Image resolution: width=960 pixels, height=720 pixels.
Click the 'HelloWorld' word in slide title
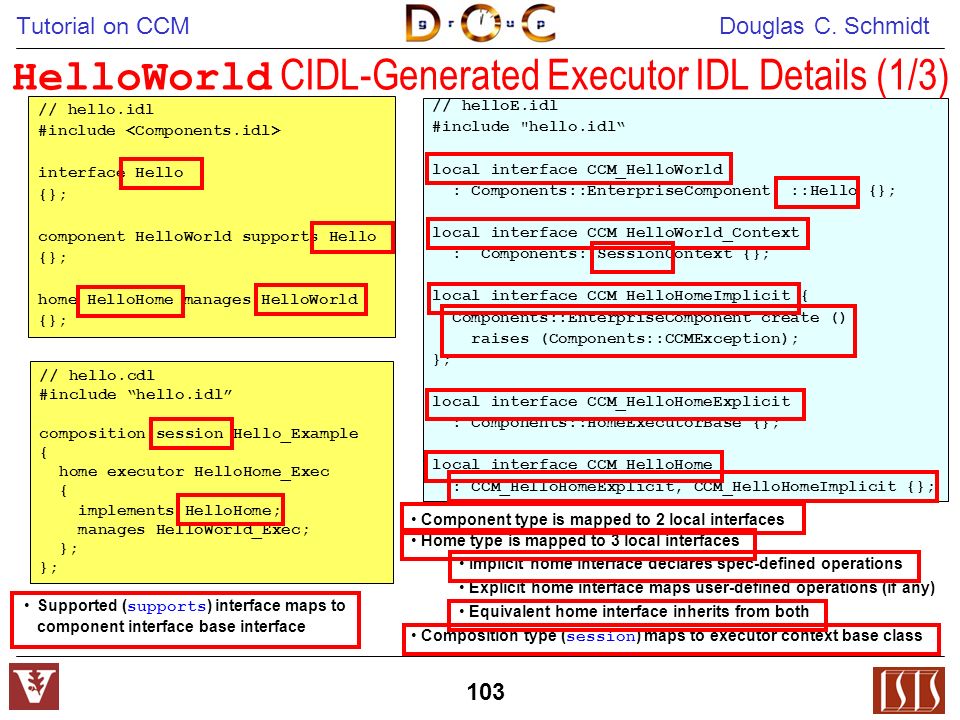(142, 77)
